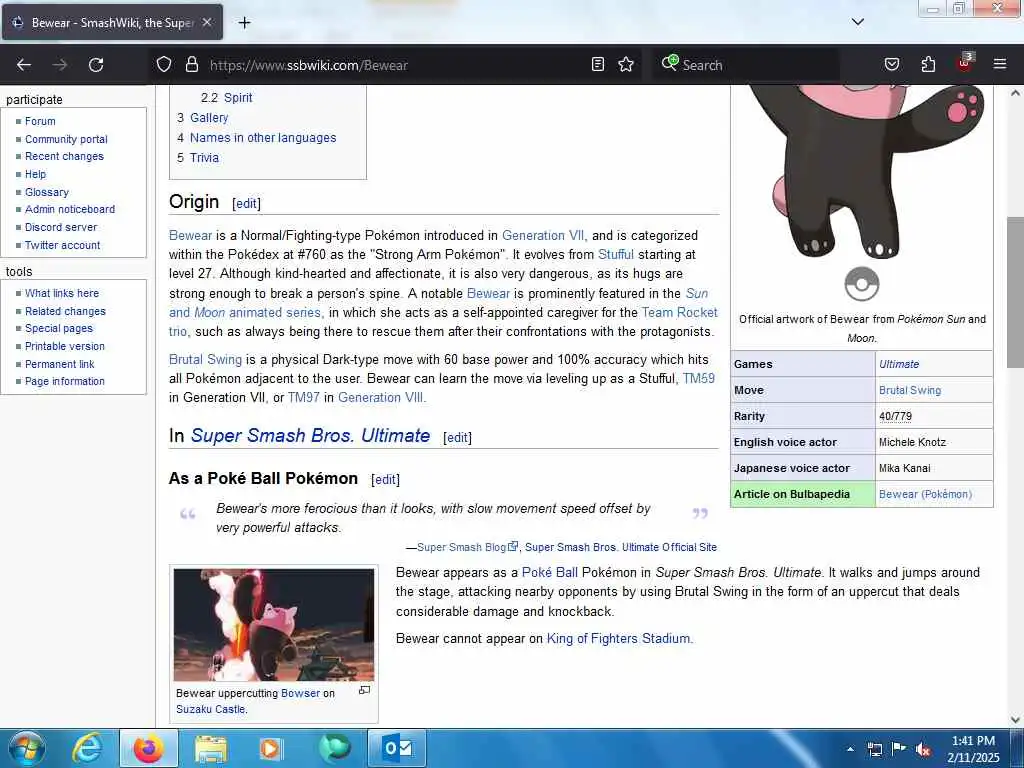Jump to 2.2 Spirit contents entry
The image size is (1024, 768).
tap(226, 98)
